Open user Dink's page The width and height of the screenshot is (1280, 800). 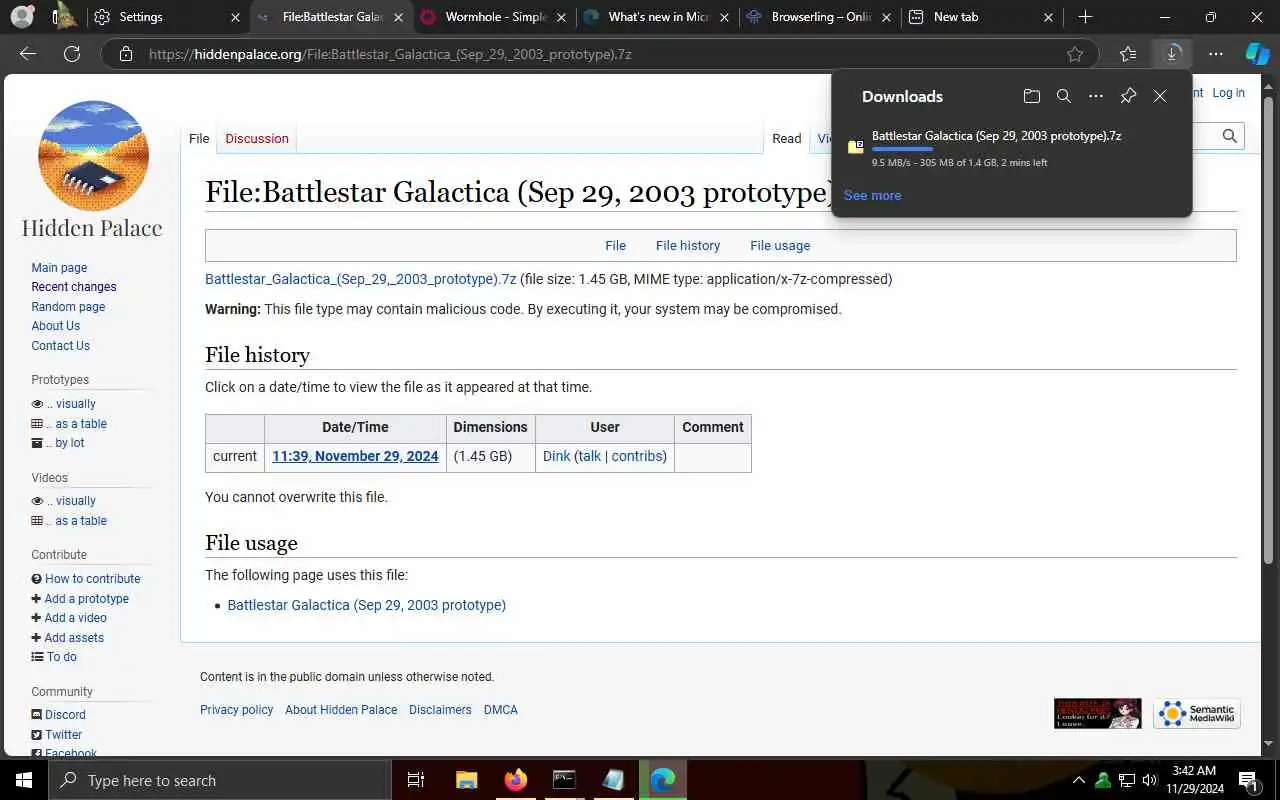[x=556, y=456]
